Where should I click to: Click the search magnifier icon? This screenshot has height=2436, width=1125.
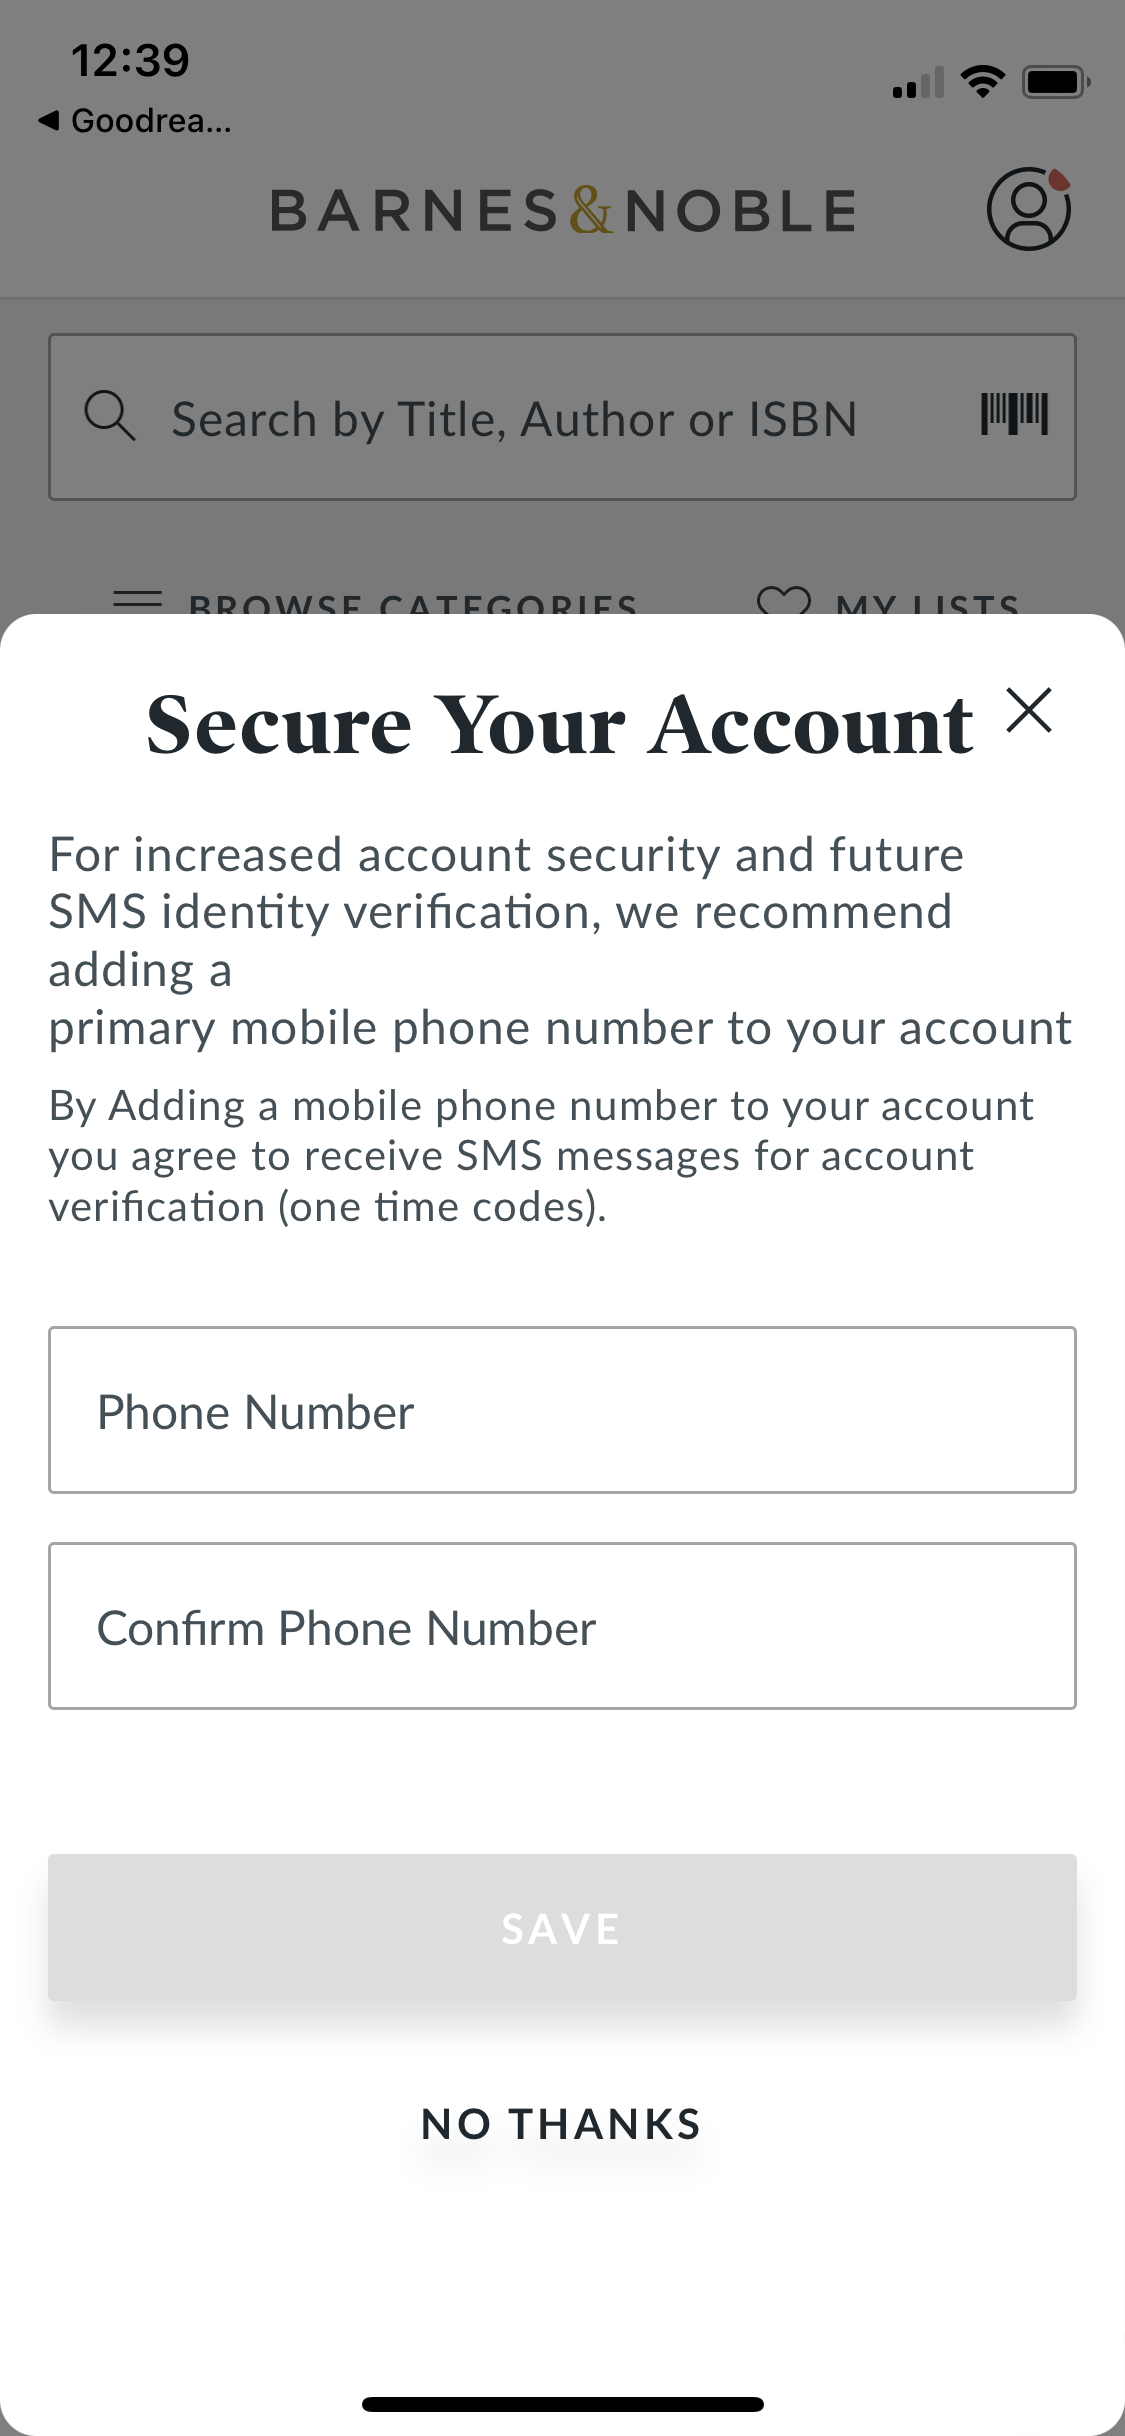click(109, 416)
